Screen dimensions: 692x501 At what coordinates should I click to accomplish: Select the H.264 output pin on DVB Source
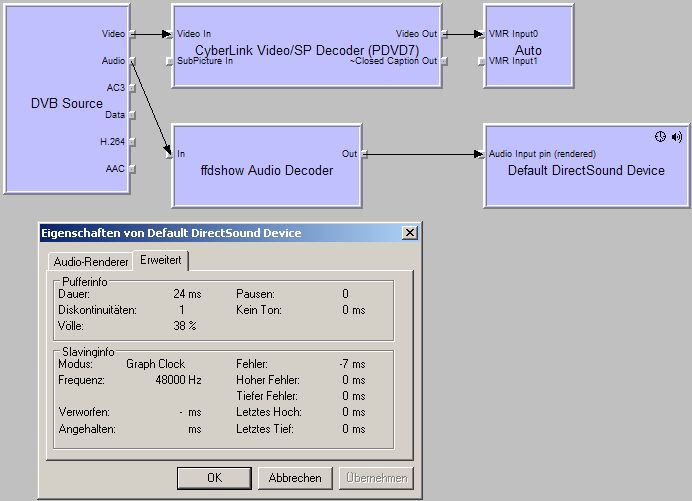(132, 142)
